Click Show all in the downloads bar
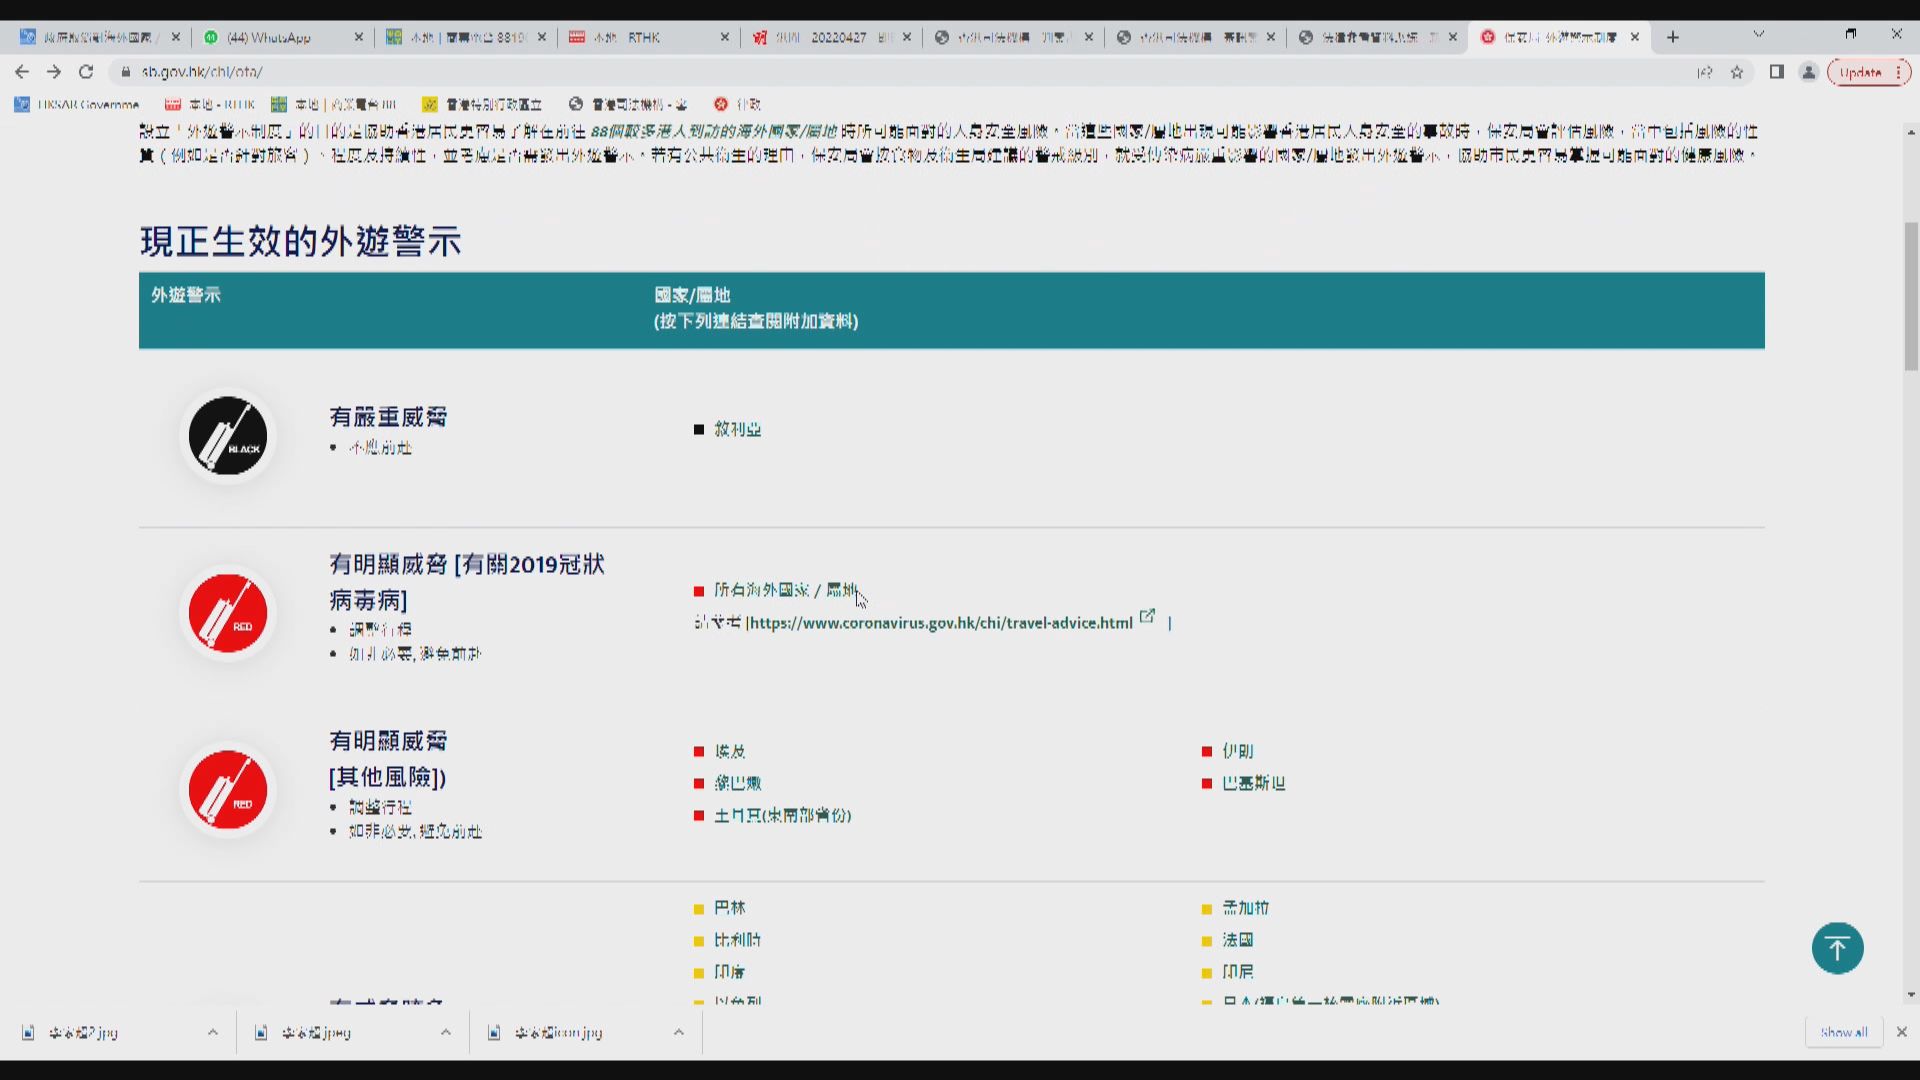Image resolution: width=1920 pixels, height=1080 pixels. pos(1843,1032)
